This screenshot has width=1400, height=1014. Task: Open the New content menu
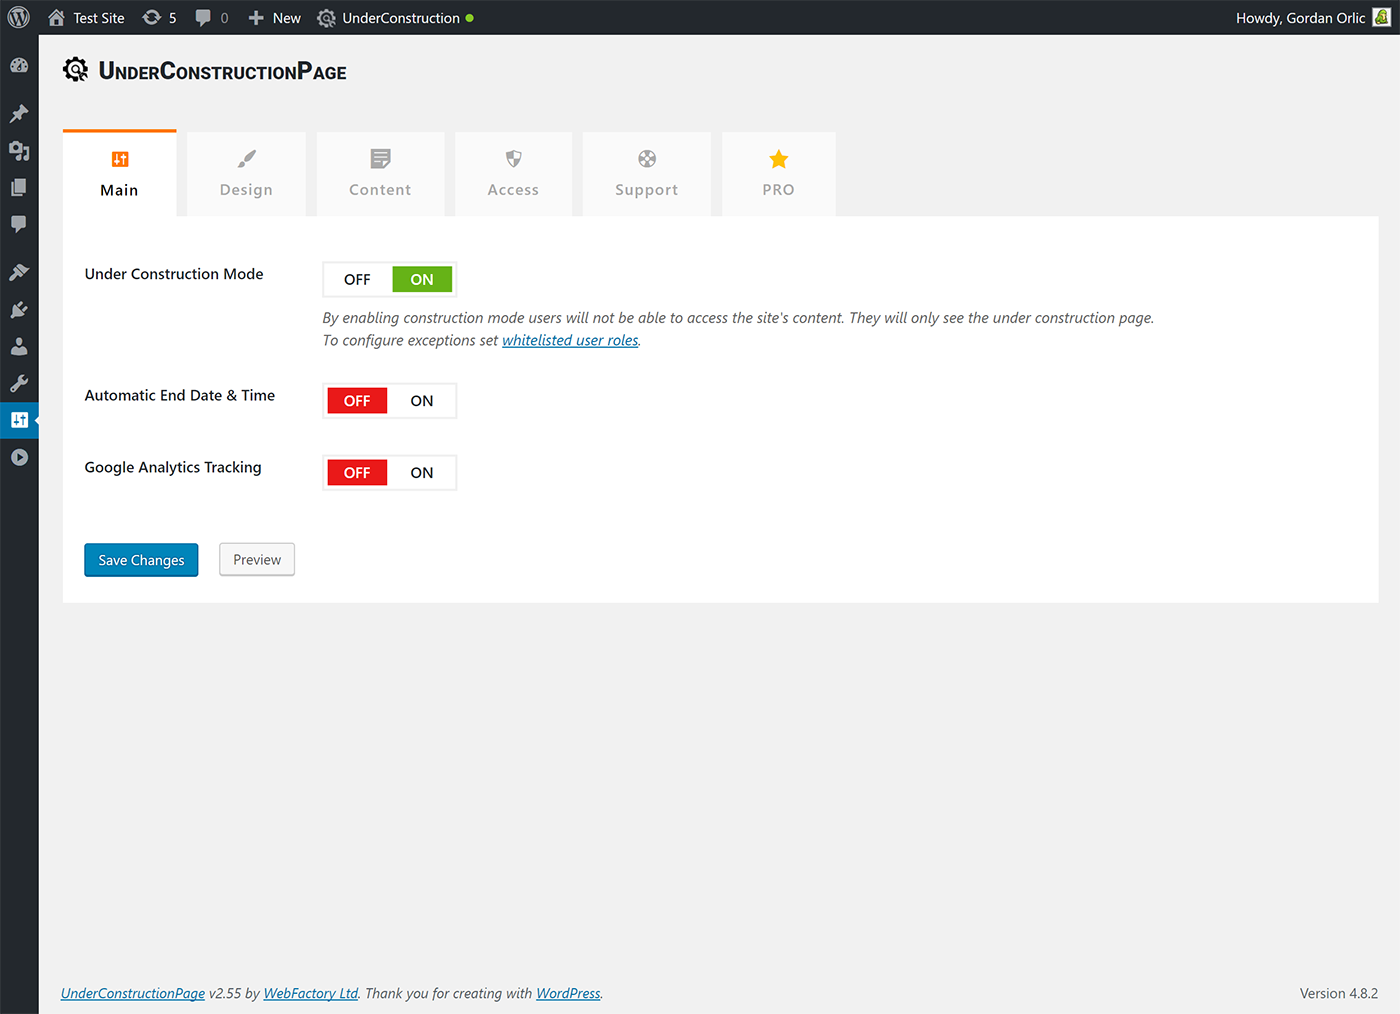pos(274,18)
